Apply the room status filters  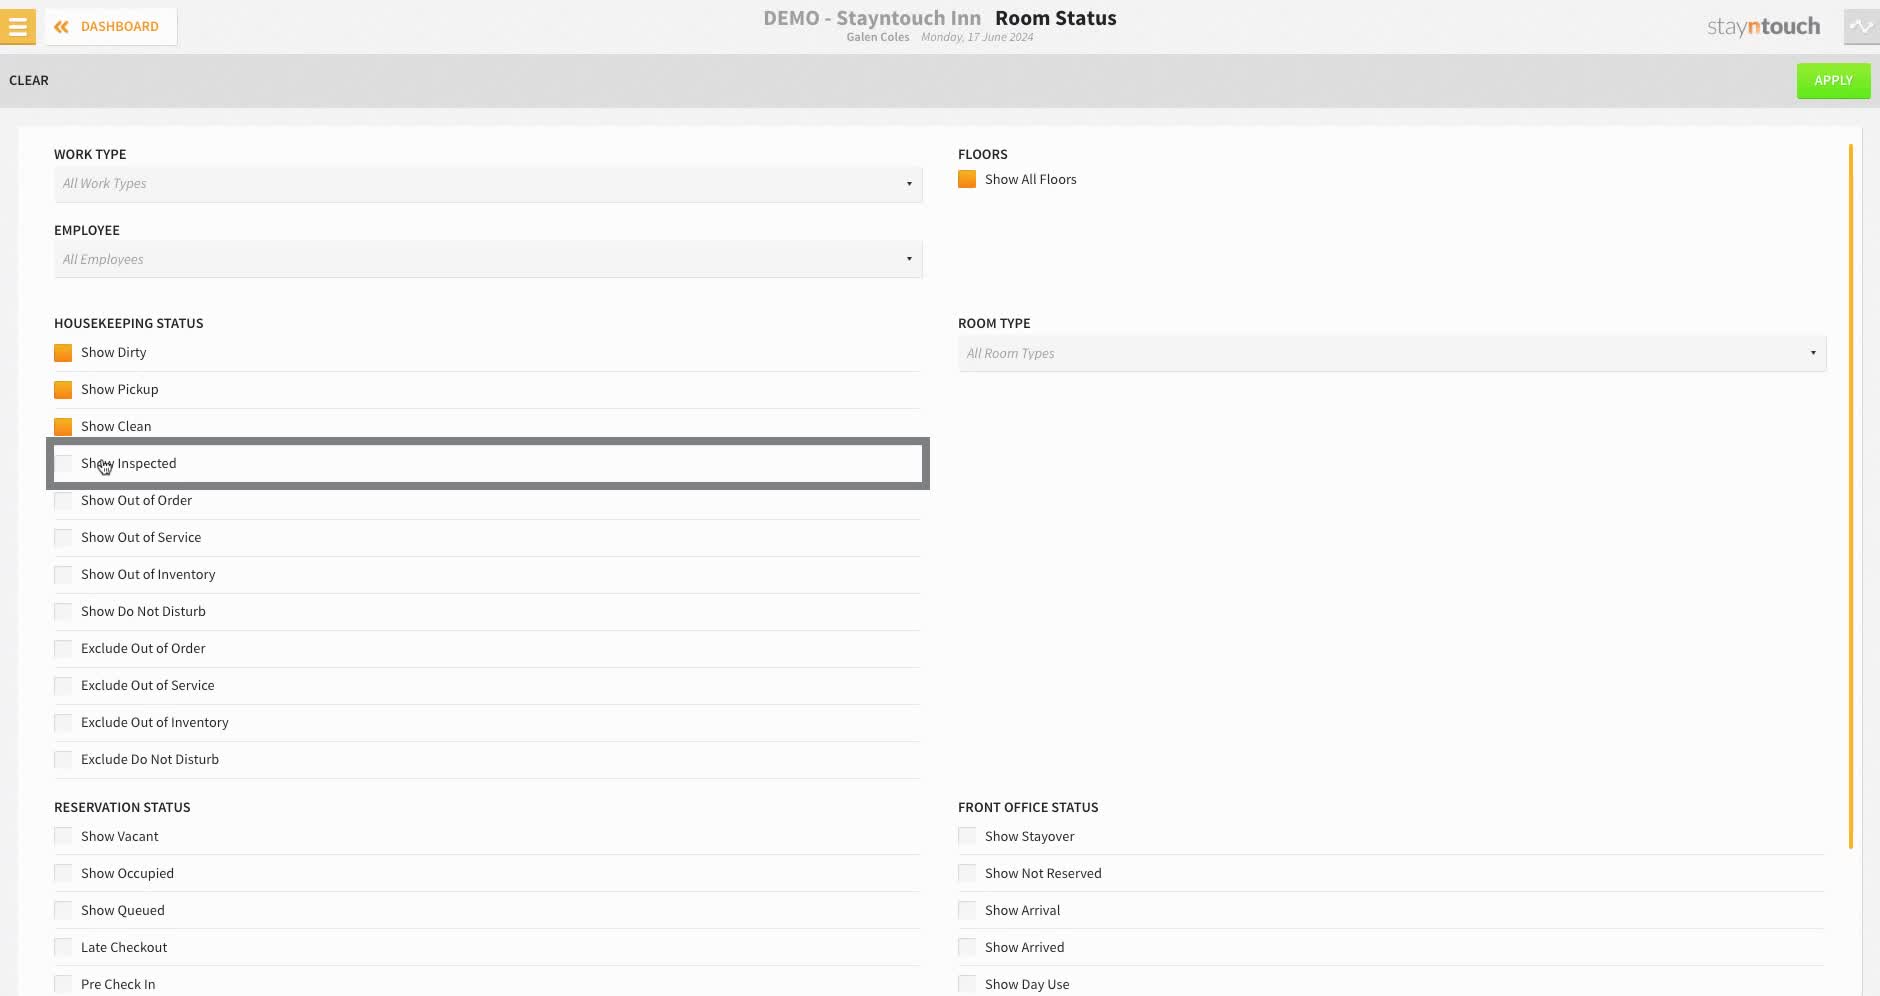point(1833,80)
